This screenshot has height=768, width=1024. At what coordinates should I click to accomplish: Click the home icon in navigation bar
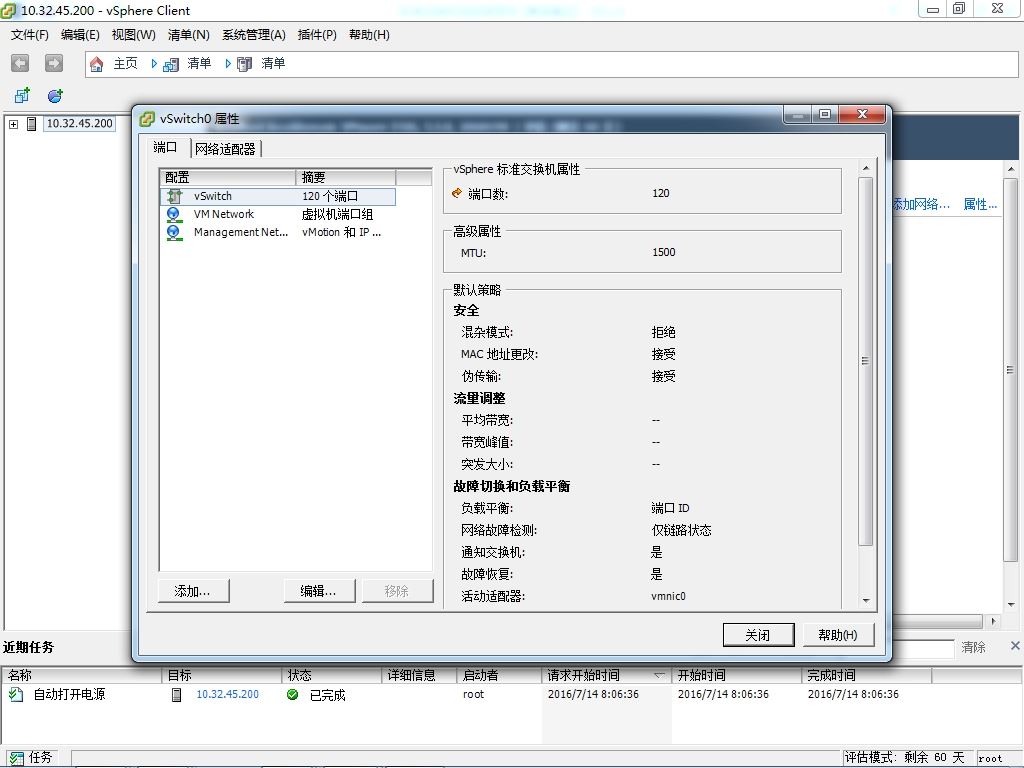click(97, 63)
